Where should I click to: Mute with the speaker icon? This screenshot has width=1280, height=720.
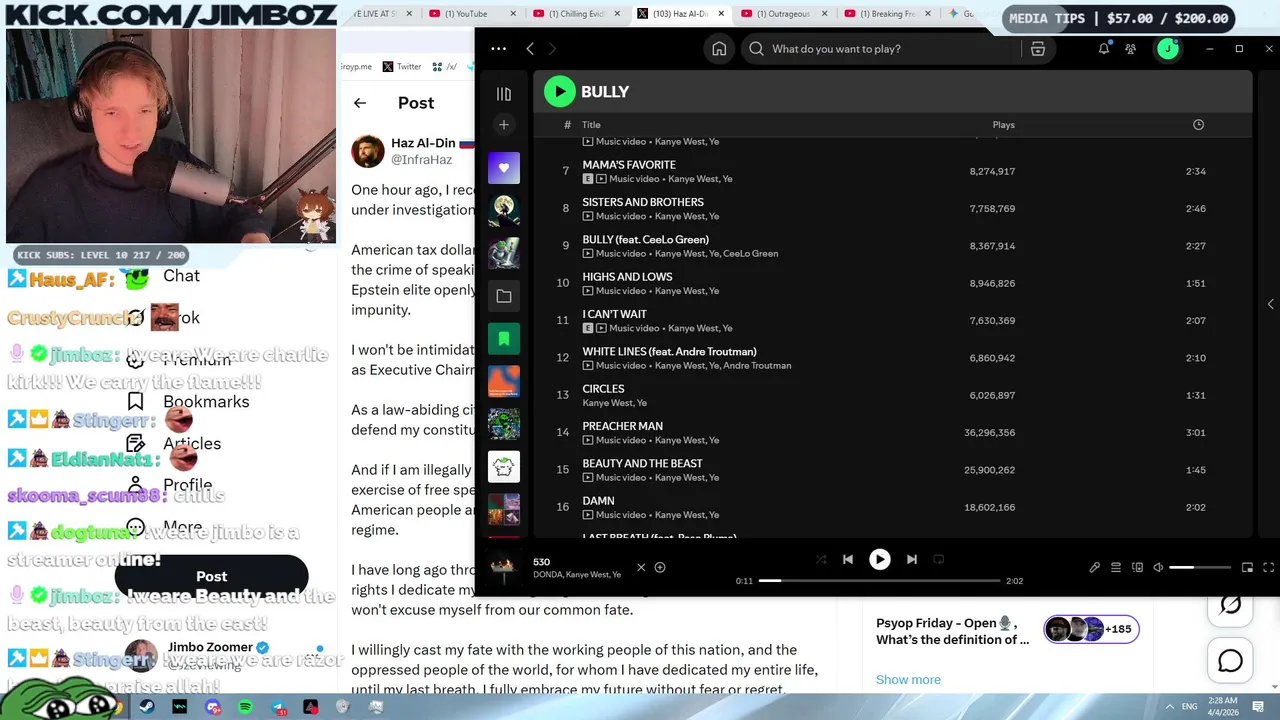[1158, 568]
